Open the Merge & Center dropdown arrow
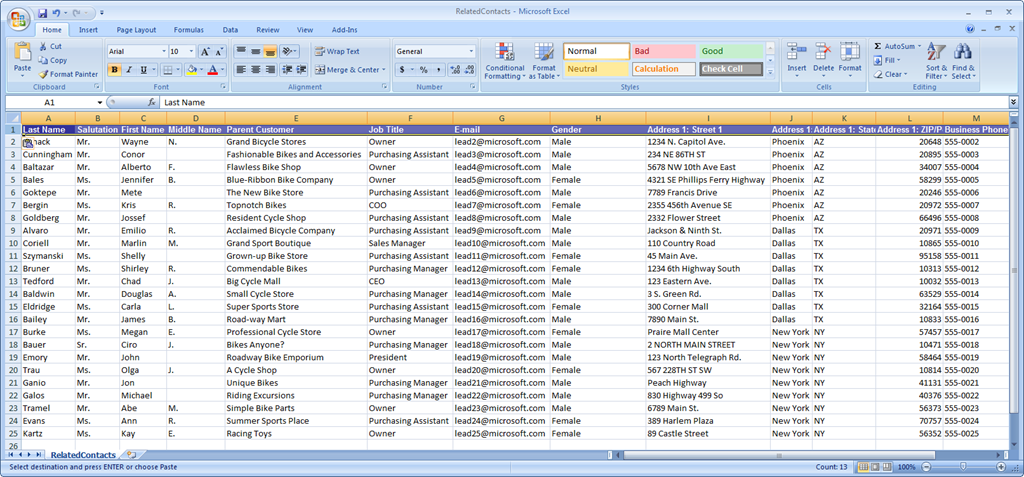Screen dimensions: 1024x477 383,70
